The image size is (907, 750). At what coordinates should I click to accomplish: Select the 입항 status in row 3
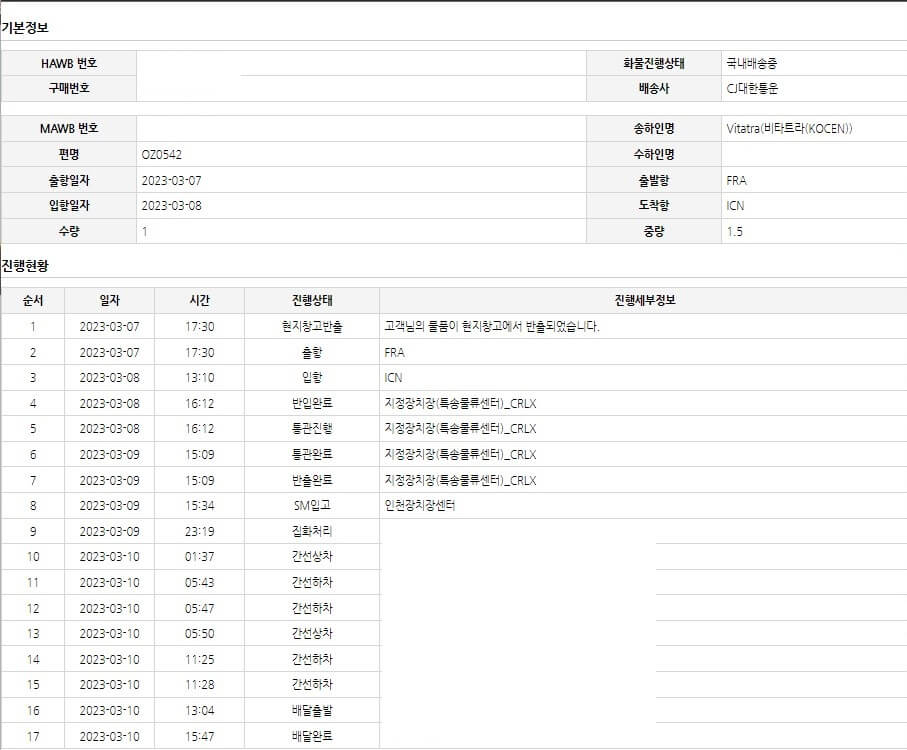[312, 377]
